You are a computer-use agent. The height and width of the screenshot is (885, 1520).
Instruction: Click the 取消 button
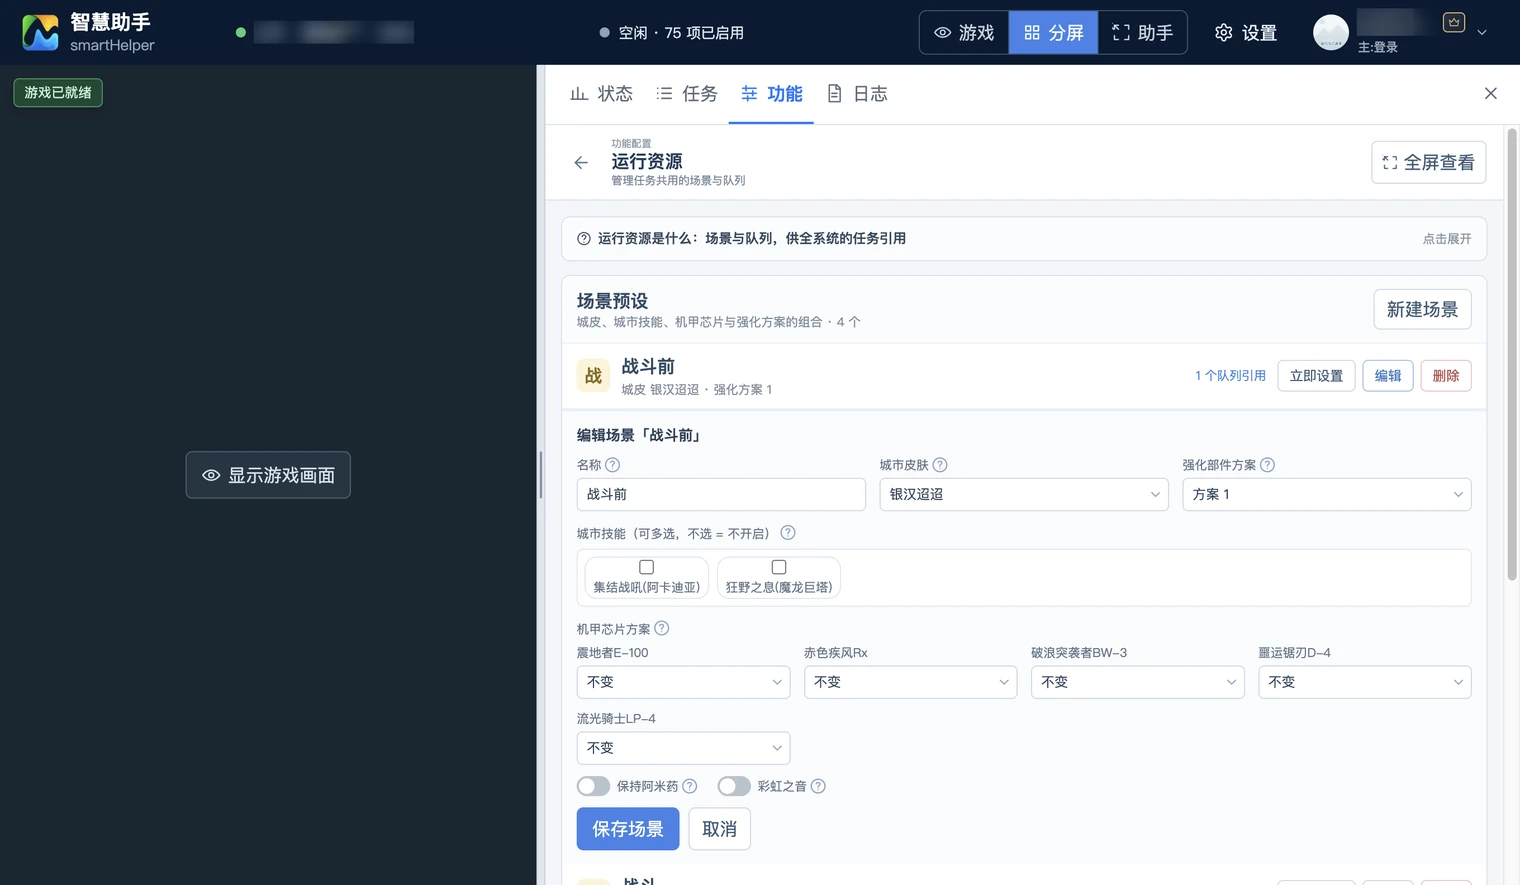719,829
